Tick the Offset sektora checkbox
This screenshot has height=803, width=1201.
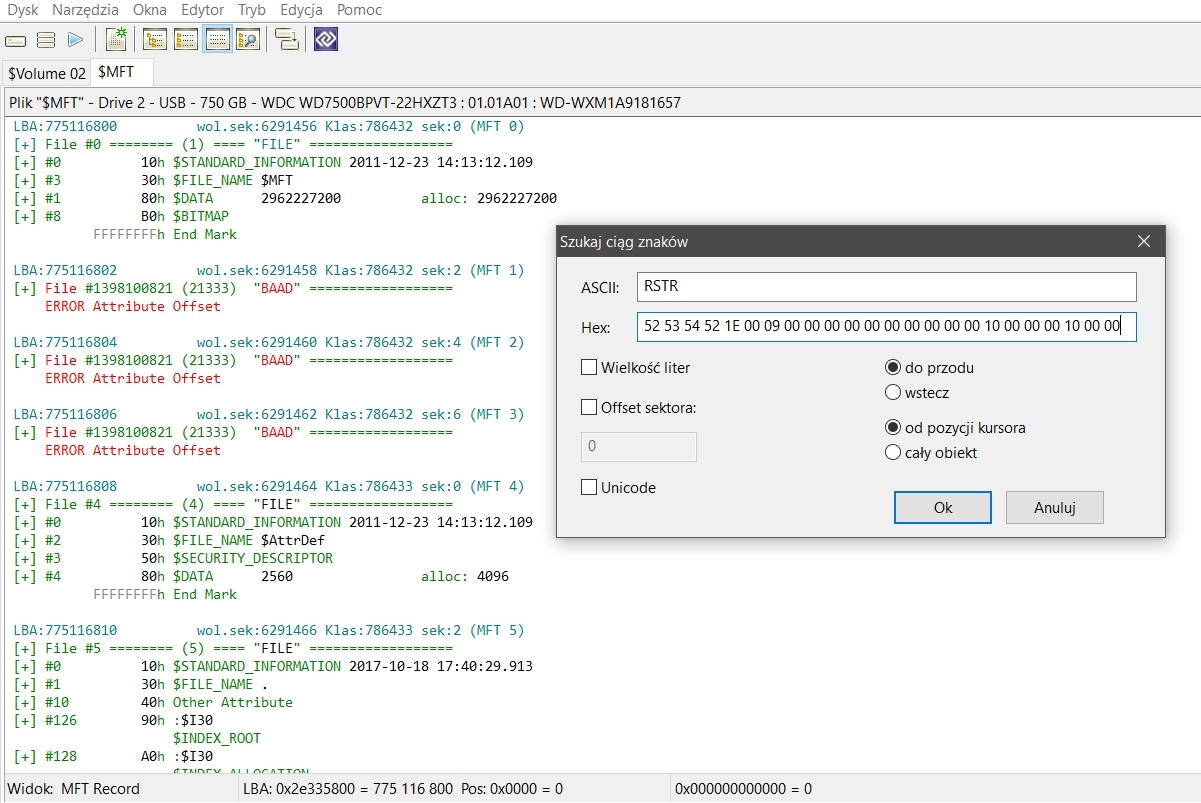coord(589,407)
